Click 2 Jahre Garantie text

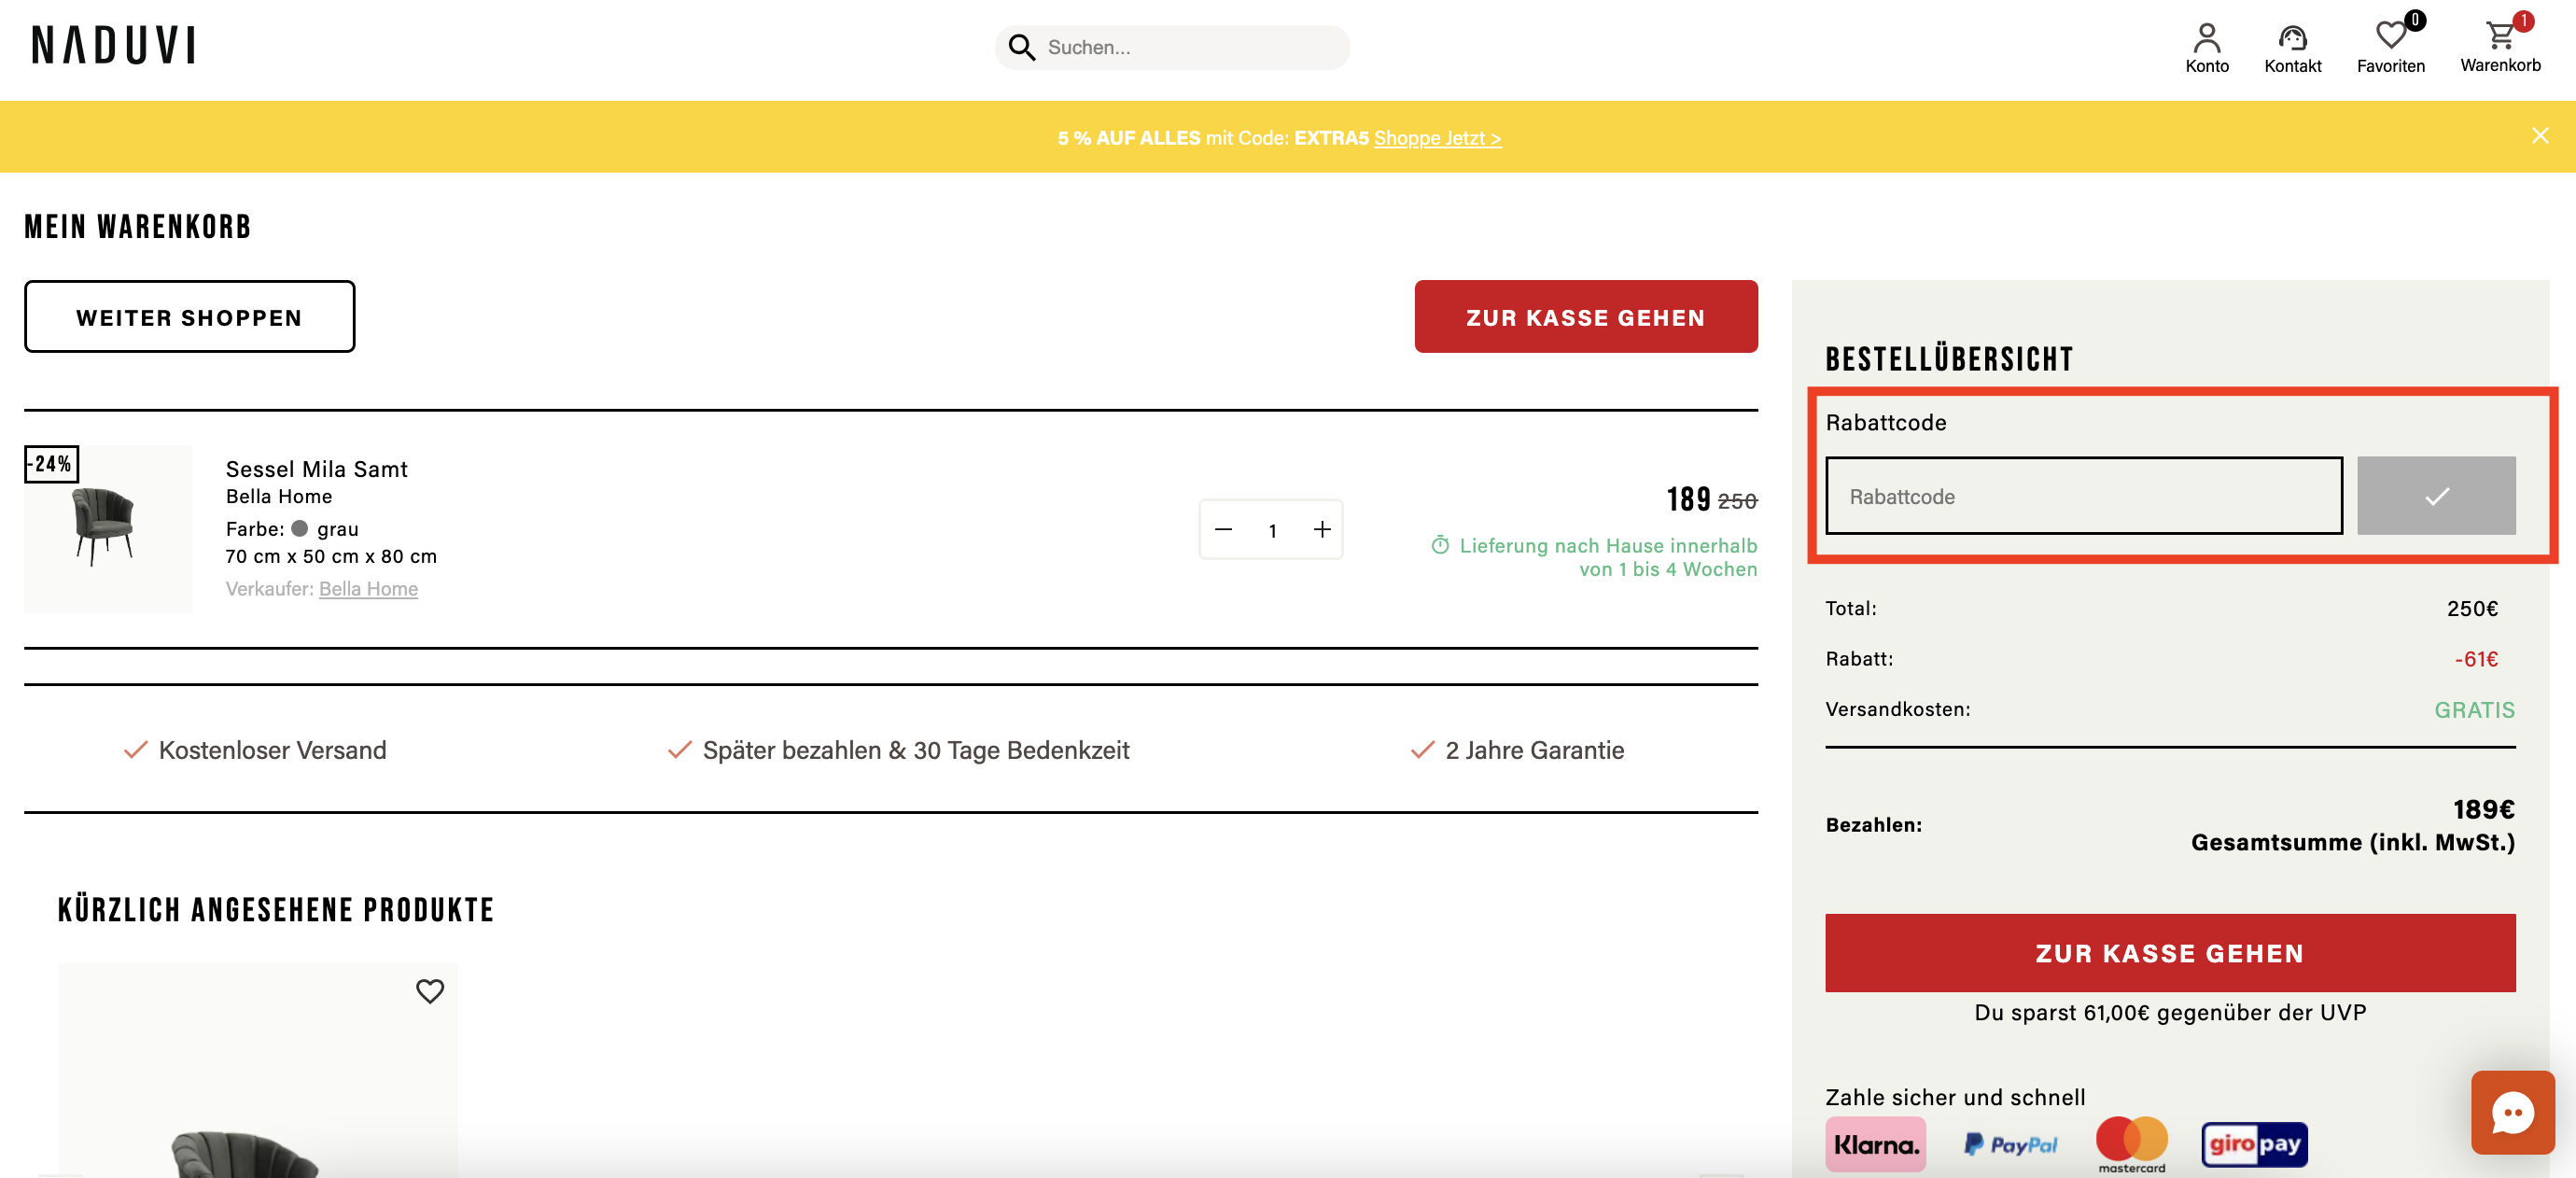(x=1534, y=750)
